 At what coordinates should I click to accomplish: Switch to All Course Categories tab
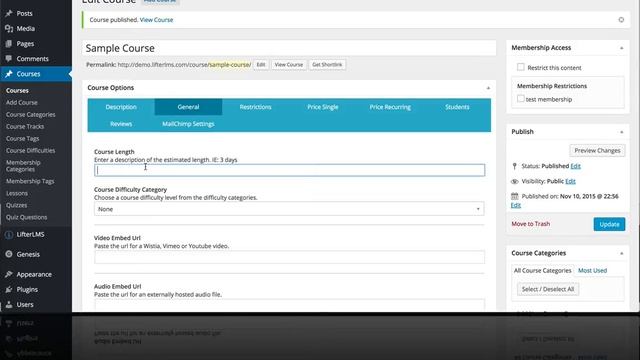(542, 271)
